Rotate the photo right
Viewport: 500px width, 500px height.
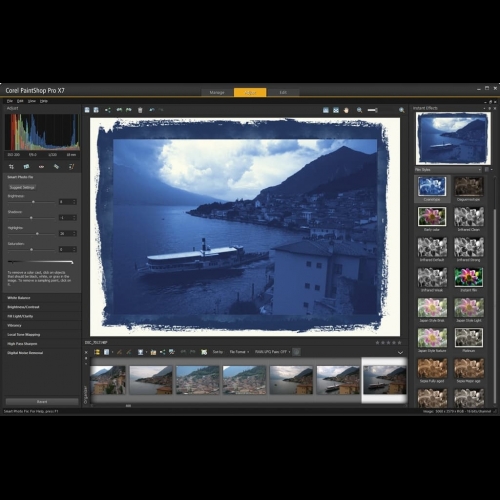click(129, 110)
